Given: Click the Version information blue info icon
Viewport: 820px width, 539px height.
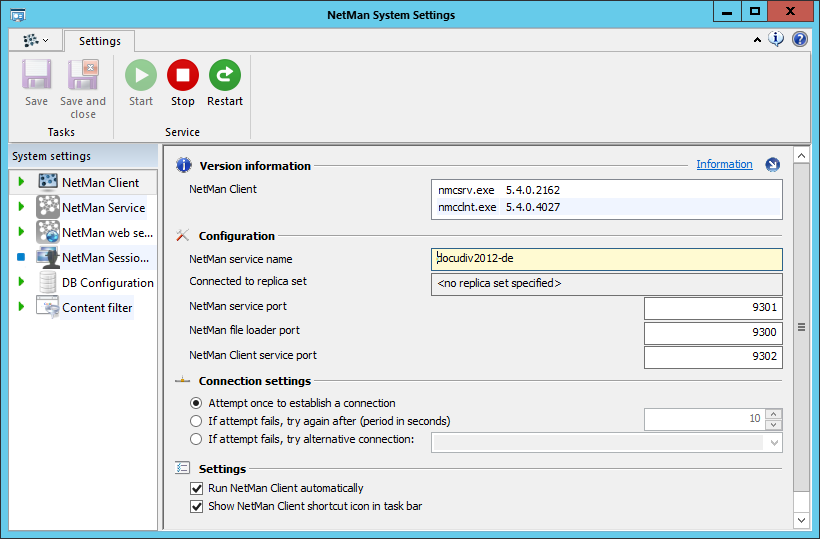Looking at the screenshot, I should coord(184,165).
